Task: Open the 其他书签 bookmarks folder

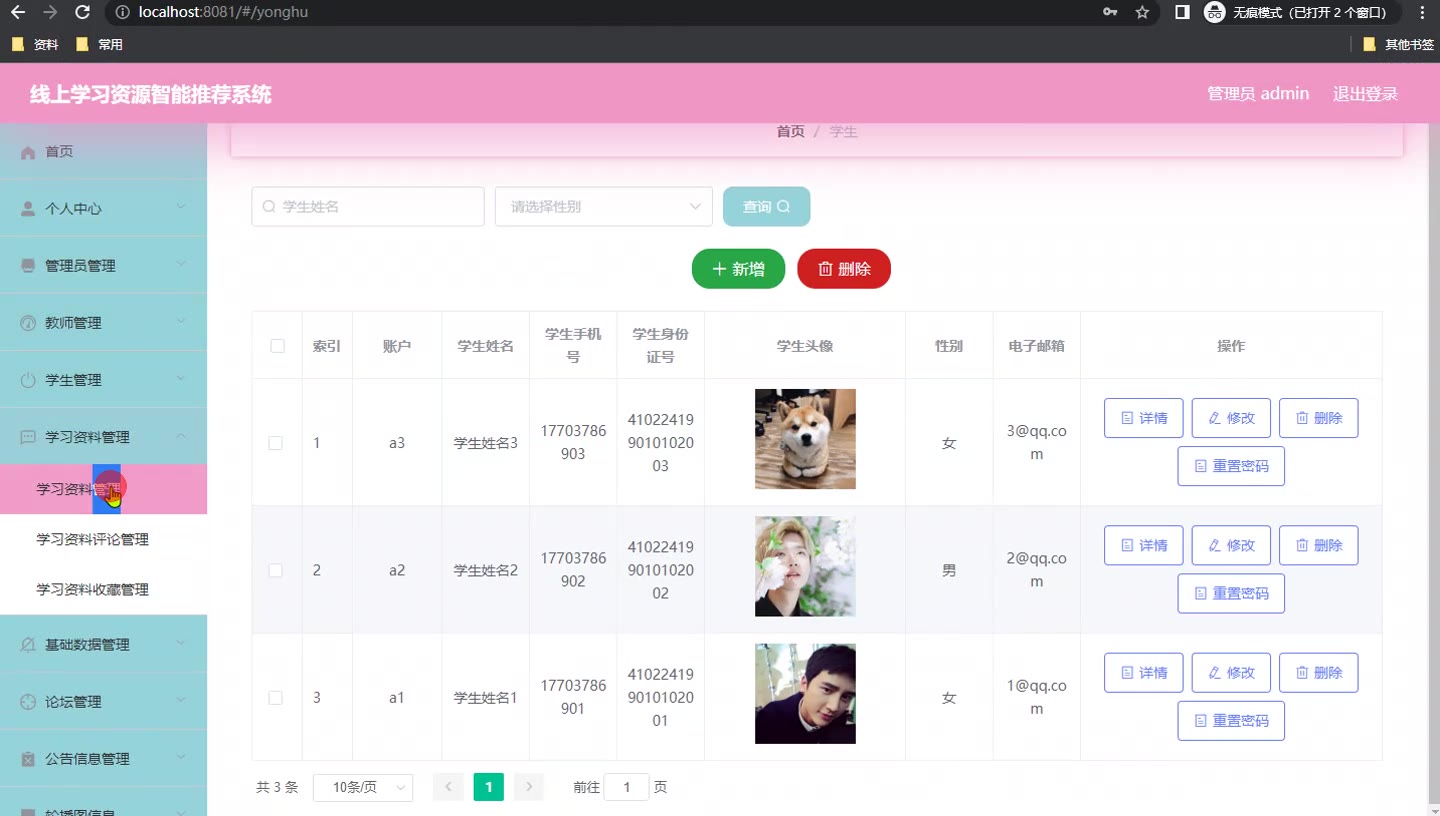Action: point(1398,45)
